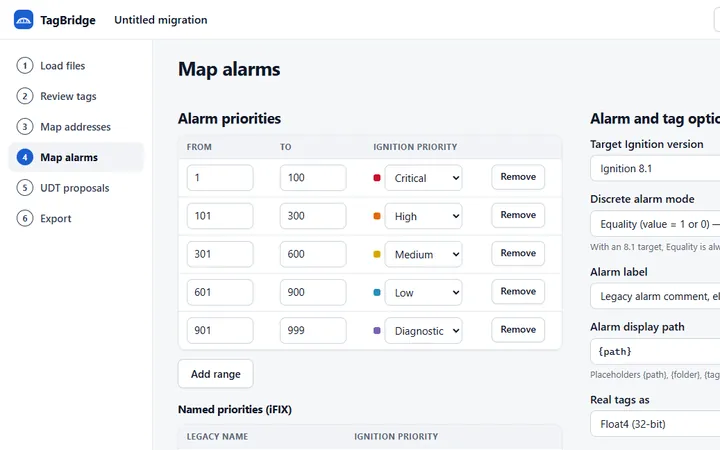
Task: Click the blue Low color swatch
Action: (x=377, y=292)
